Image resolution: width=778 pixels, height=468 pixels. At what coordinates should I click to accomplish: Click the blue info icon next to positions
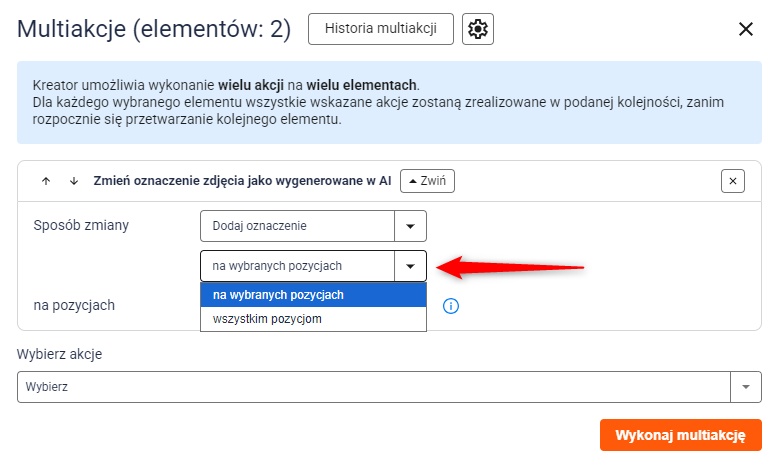click(451, 306)
